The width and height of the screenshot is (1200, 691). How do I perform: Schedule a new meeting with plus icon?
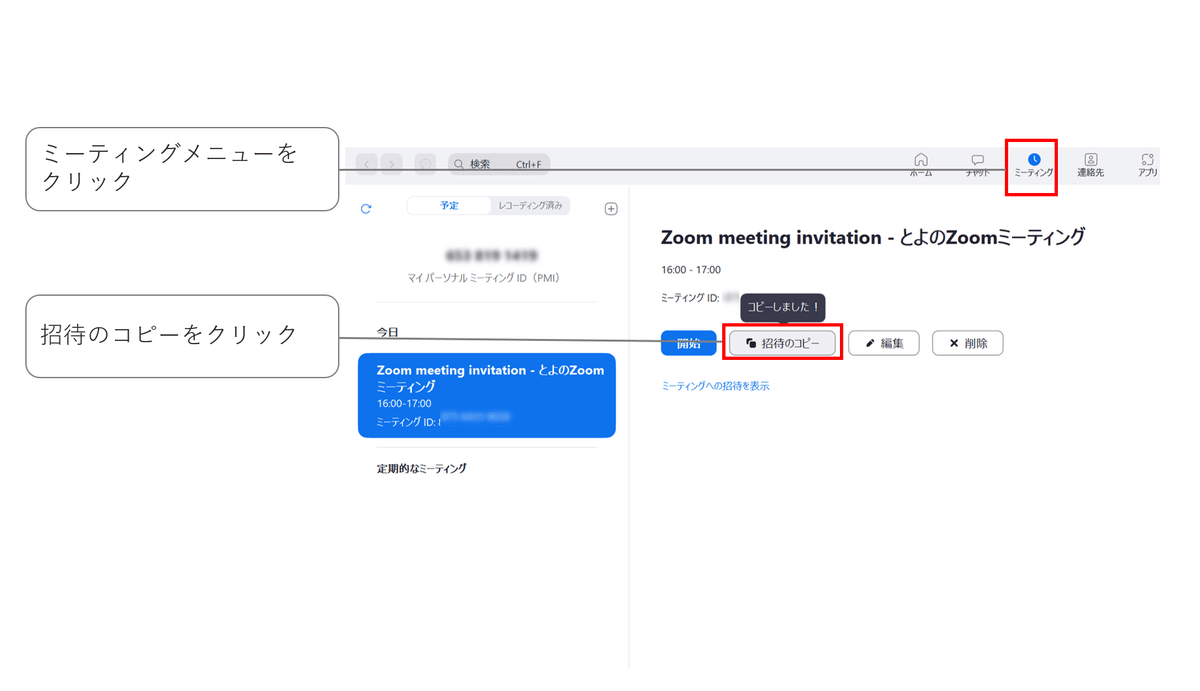click(x=611, y=209)
